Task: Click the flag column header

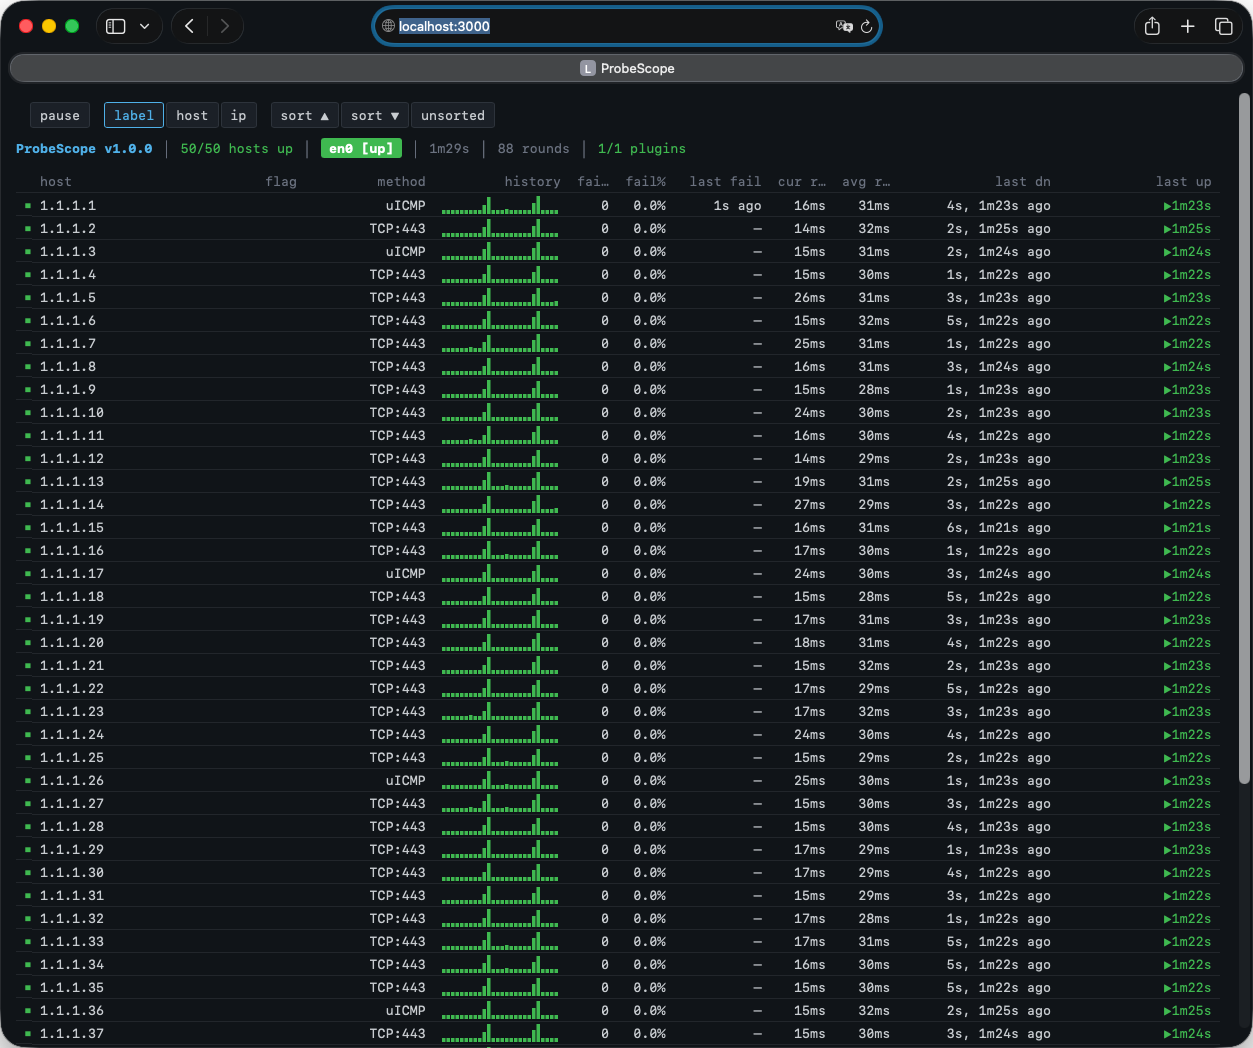Action: pos(281,181)
